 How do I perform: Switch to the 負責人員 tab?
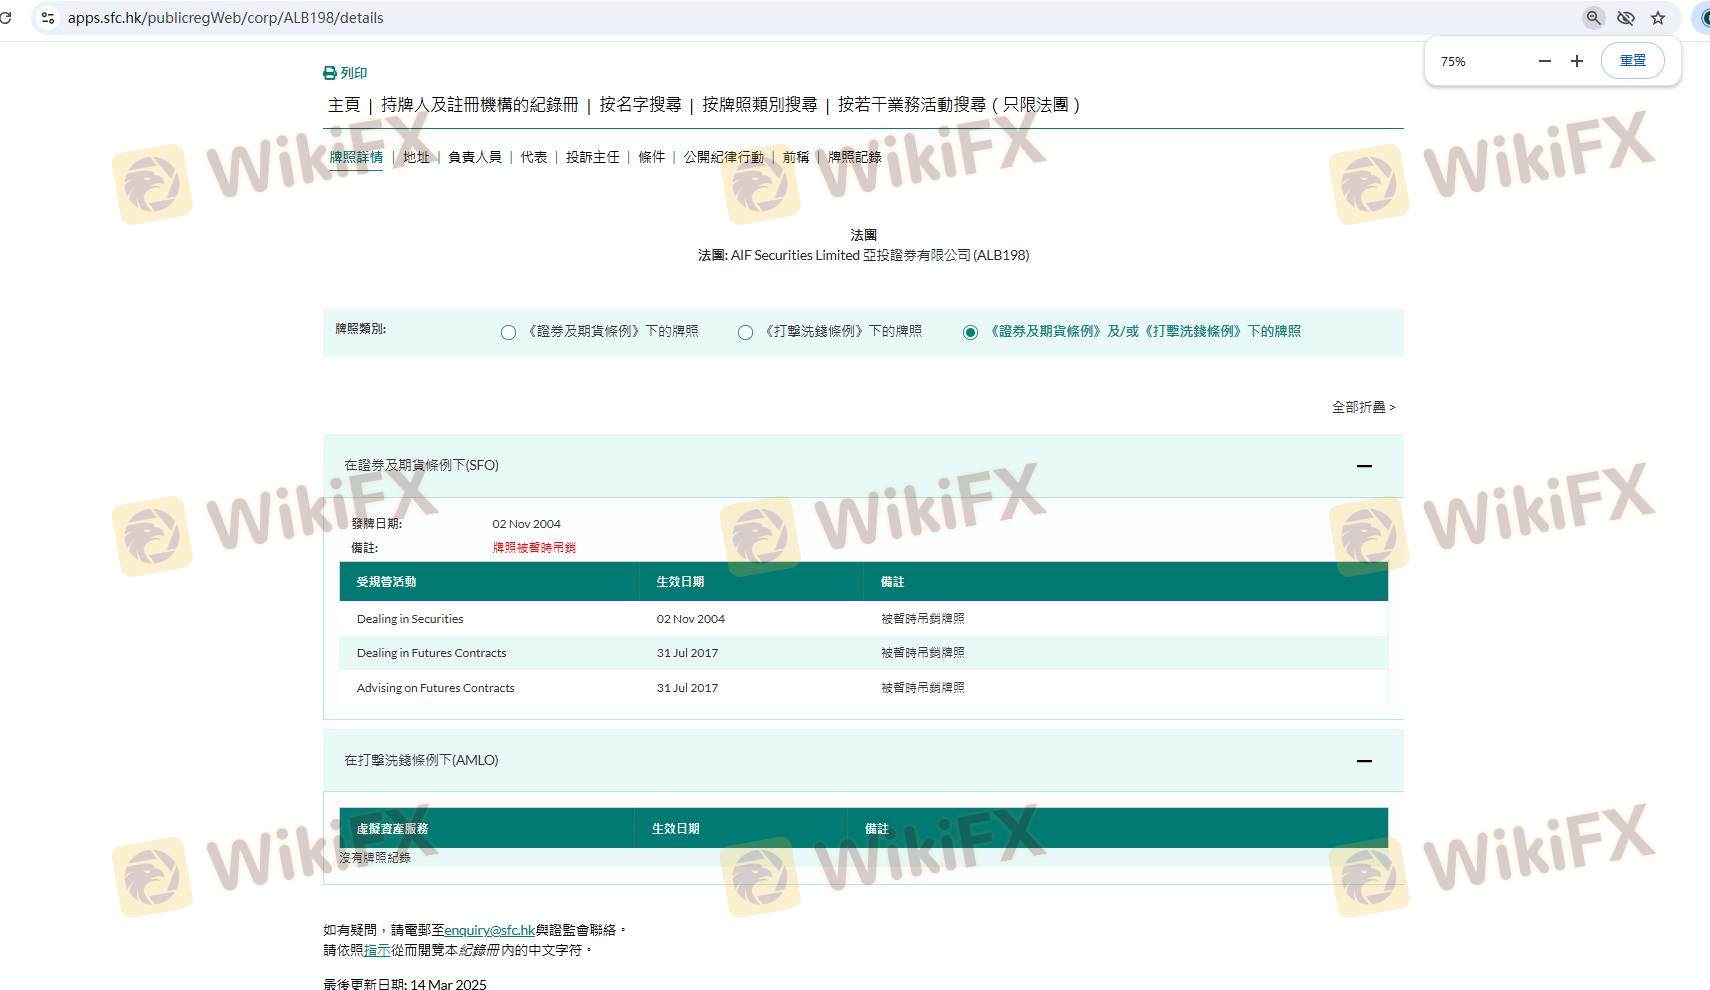tap(475, 157)
